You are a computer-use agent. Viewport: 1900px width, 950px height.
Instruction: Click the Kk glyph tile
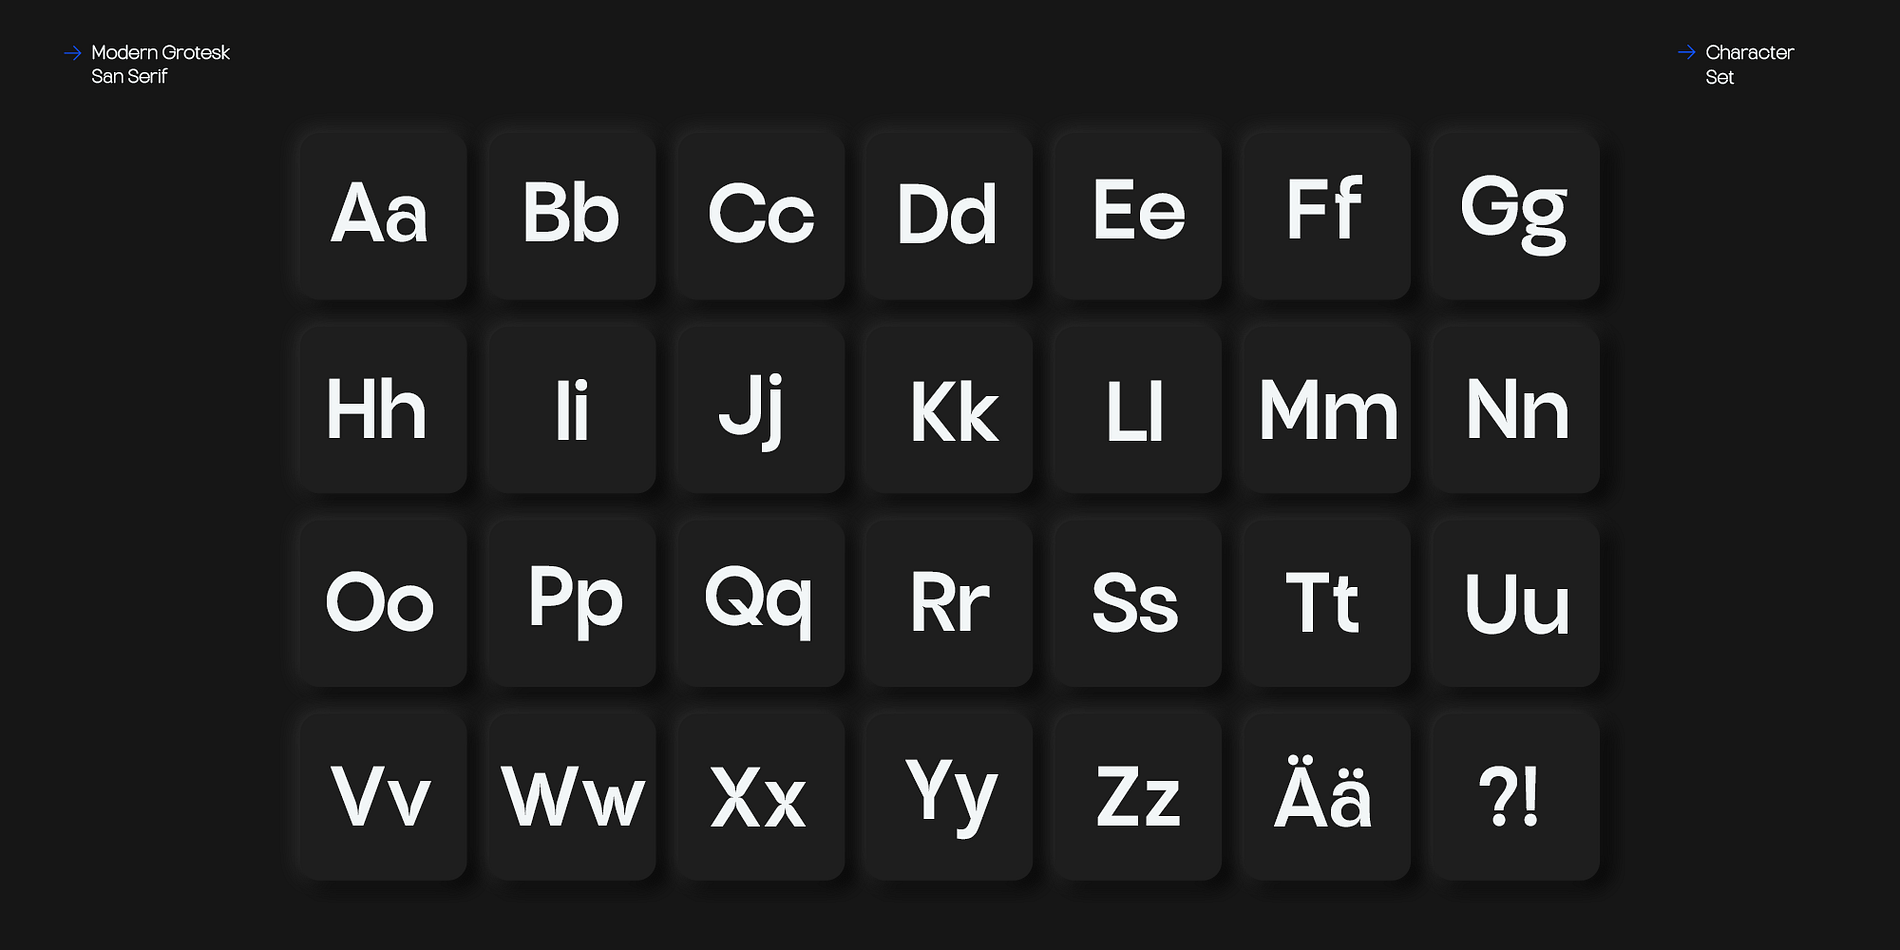pyautogui.click(x=949, y=409)
